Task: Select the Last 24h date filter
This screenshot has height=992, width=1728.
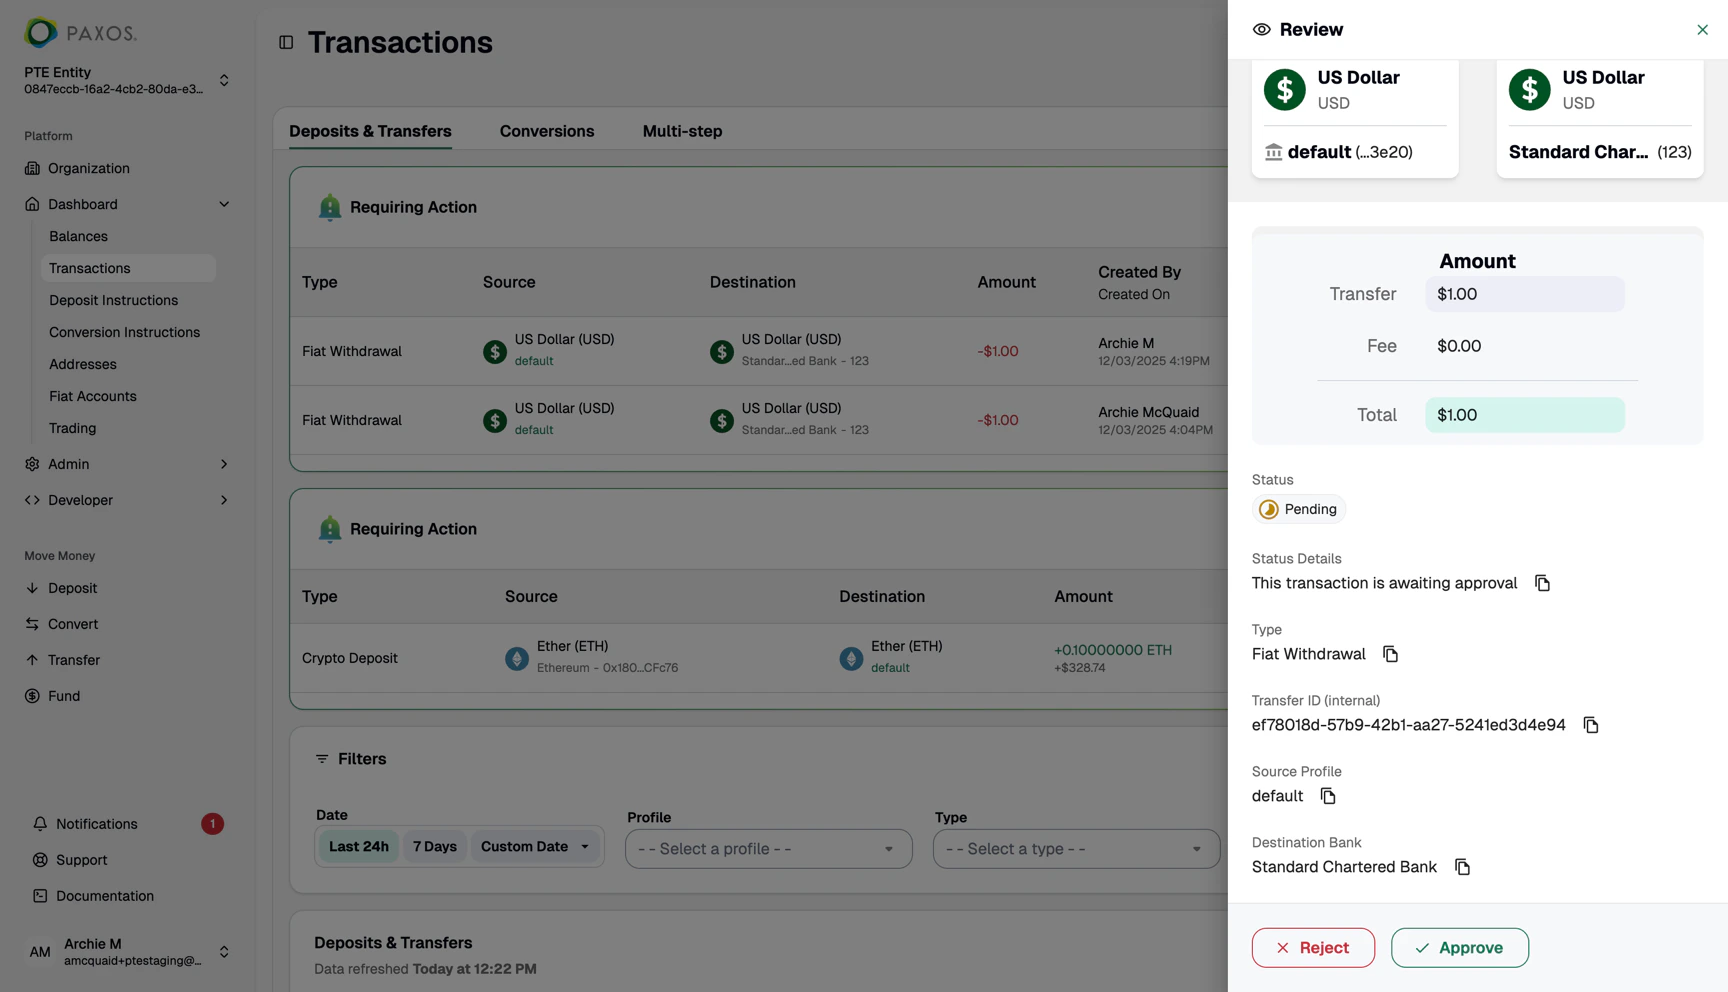Action: point(358,847)
